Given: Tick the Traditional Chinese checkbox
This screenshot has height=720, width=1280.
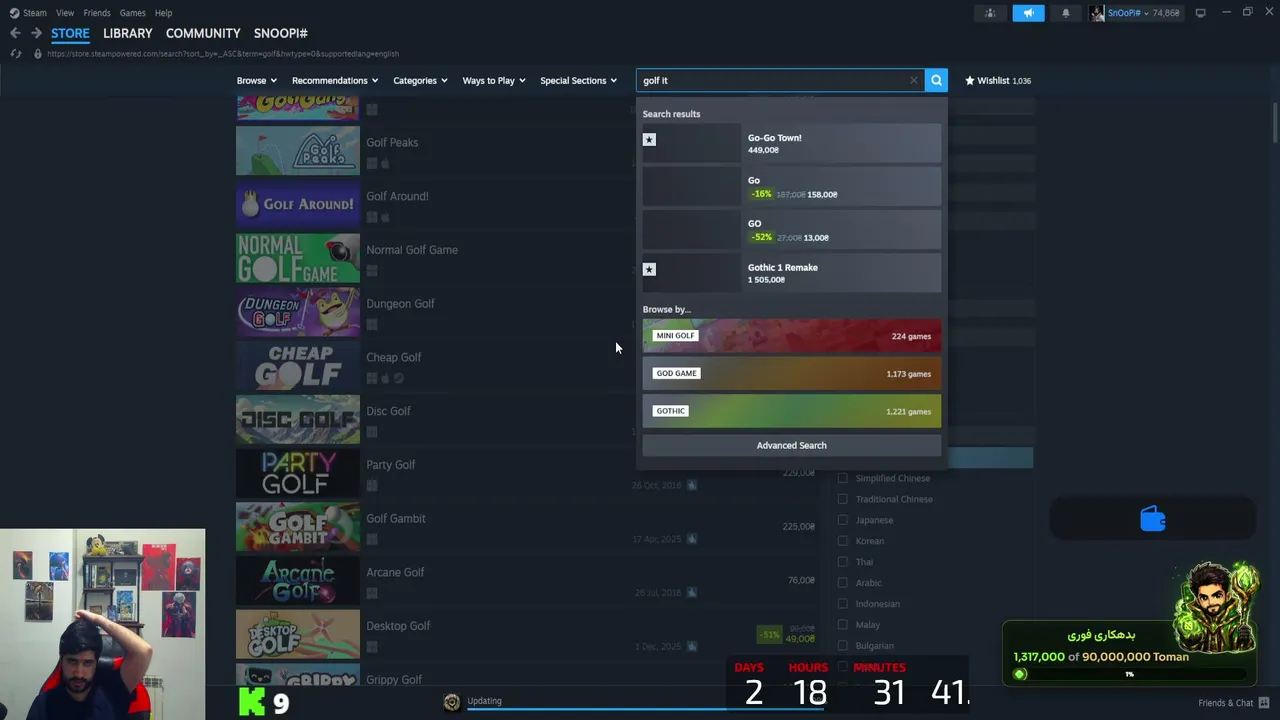Looking at the screenshot, I should 842,499.
